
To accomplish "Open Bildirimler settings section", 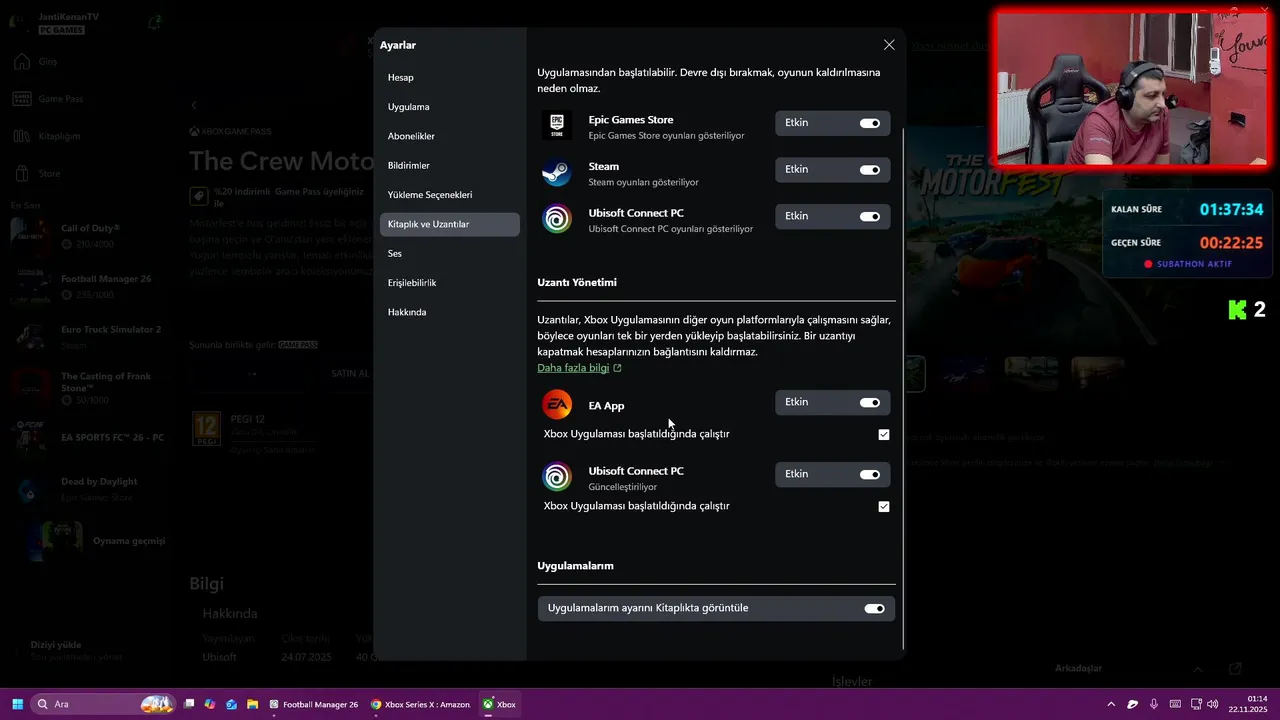I will [449, 165].
